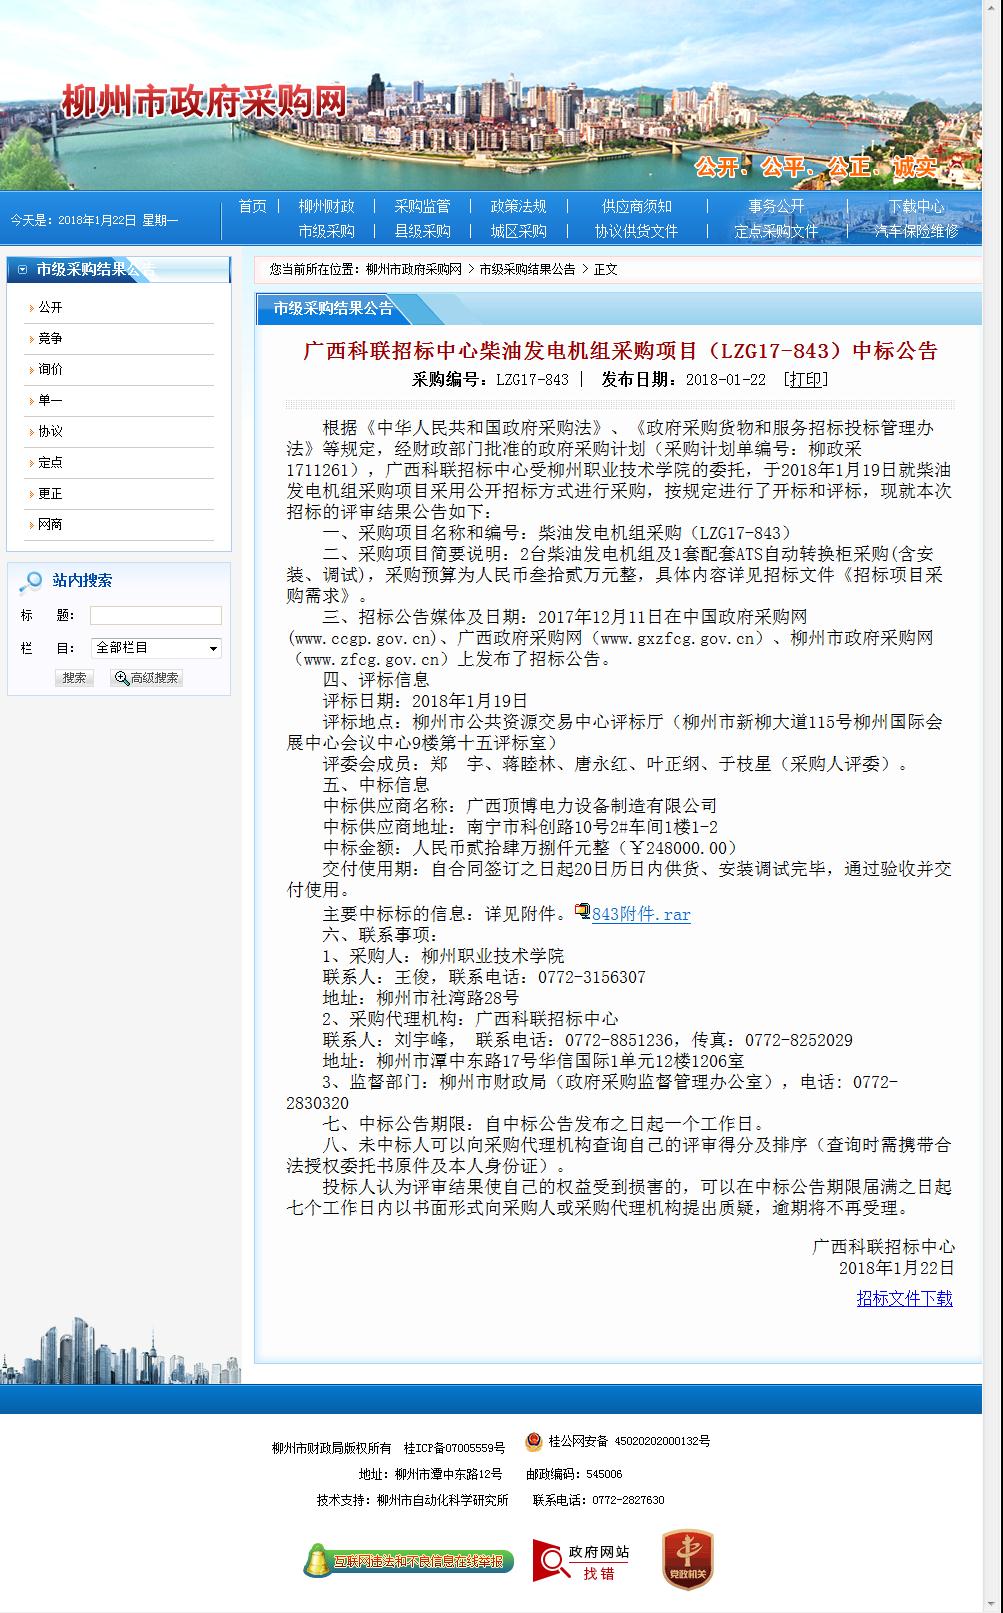Click the 今天是 2018年1月22日 date text

pyautogui.click(x=94, y=220)
